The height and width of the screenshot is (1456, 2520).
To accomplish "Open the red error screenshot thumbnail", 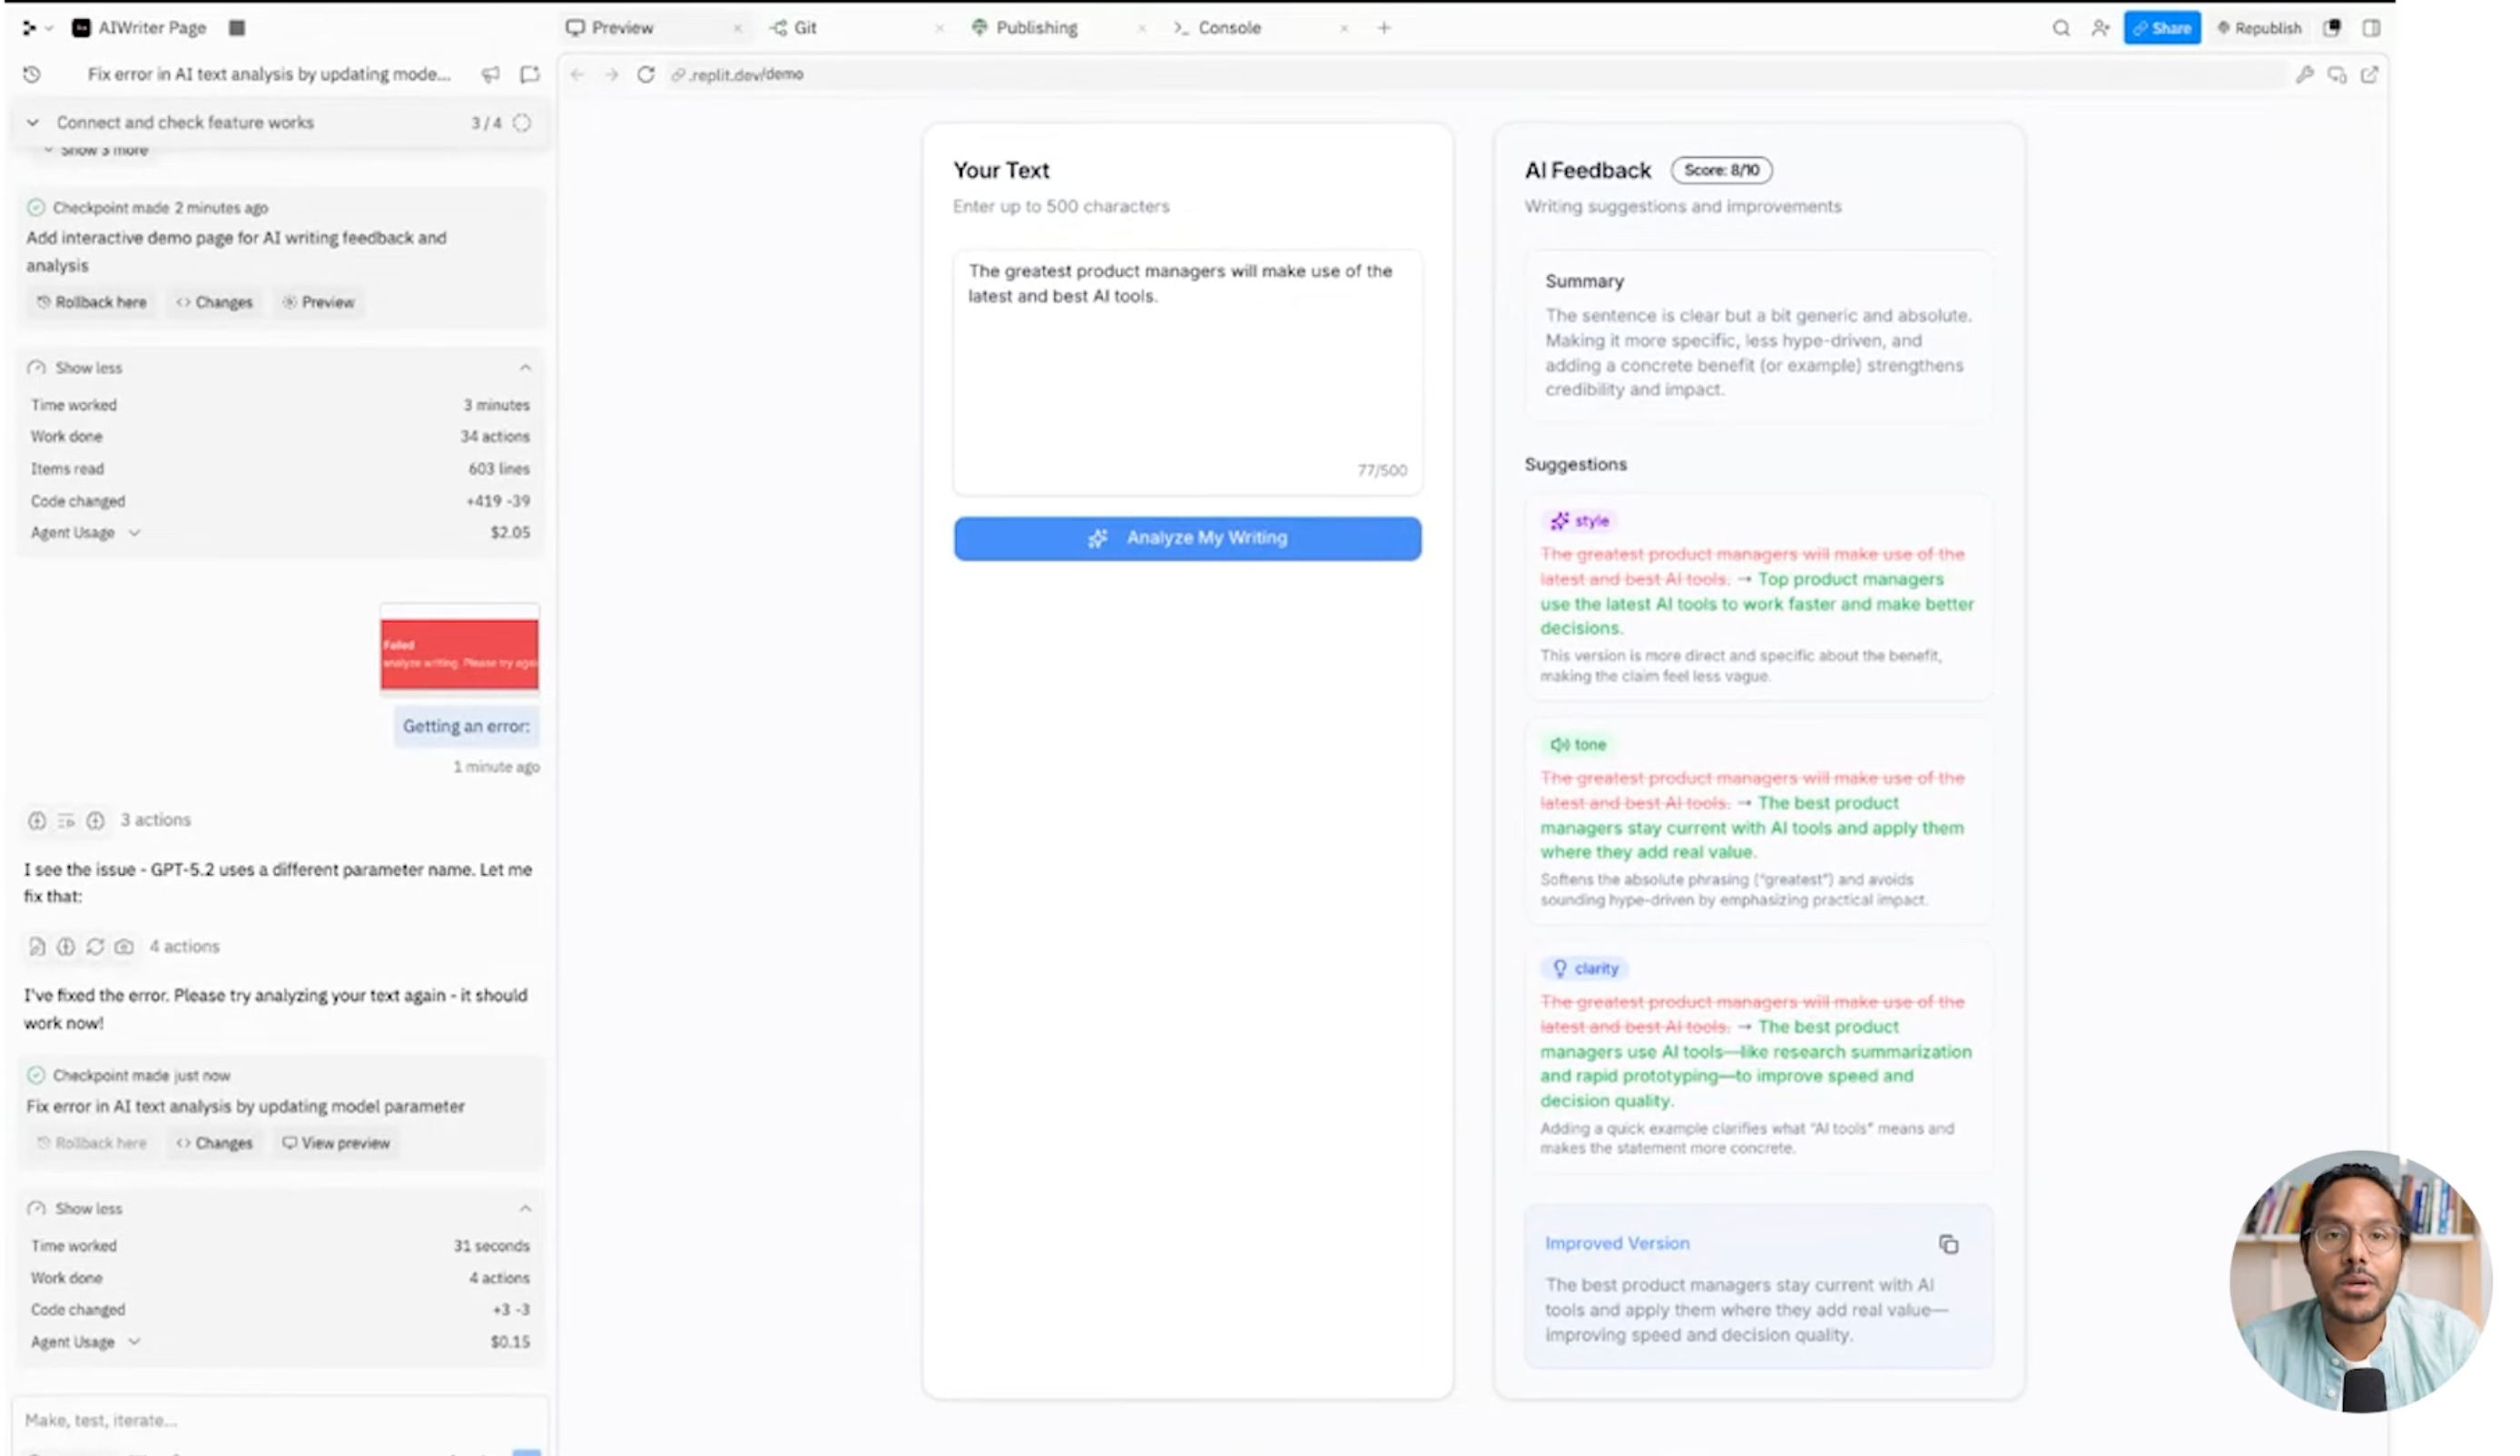I will tap(459, 654).
